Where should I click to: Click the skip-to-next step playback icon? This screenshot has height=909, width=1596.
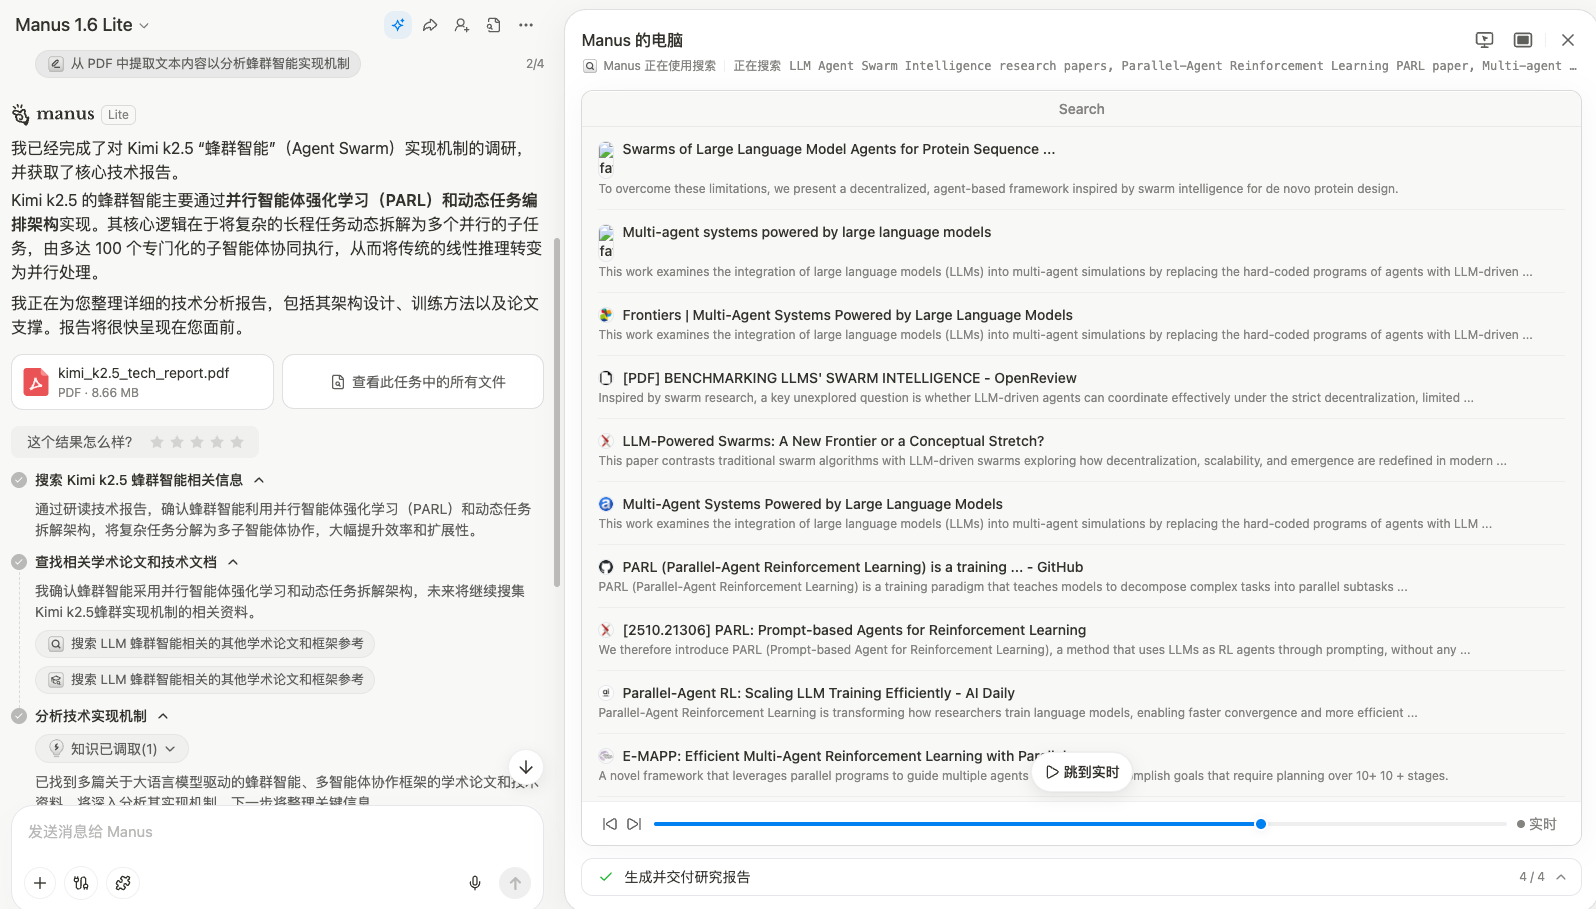coord(634,824)
